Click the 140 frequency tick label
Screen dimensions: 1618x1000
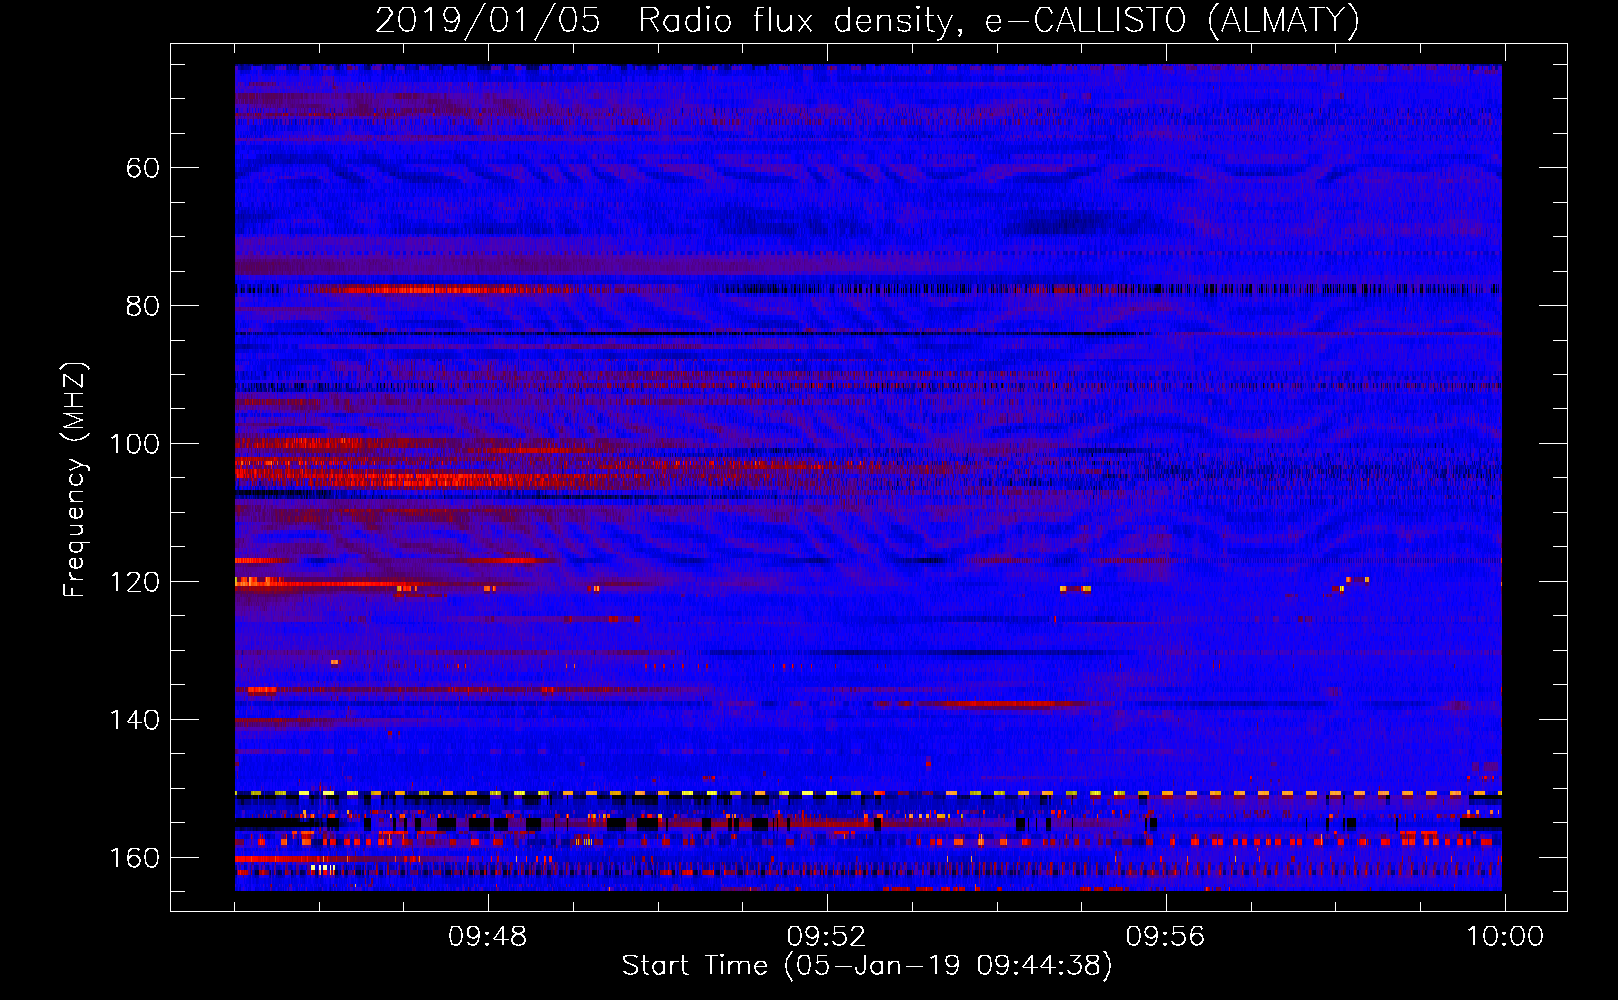tap(135, 720)
